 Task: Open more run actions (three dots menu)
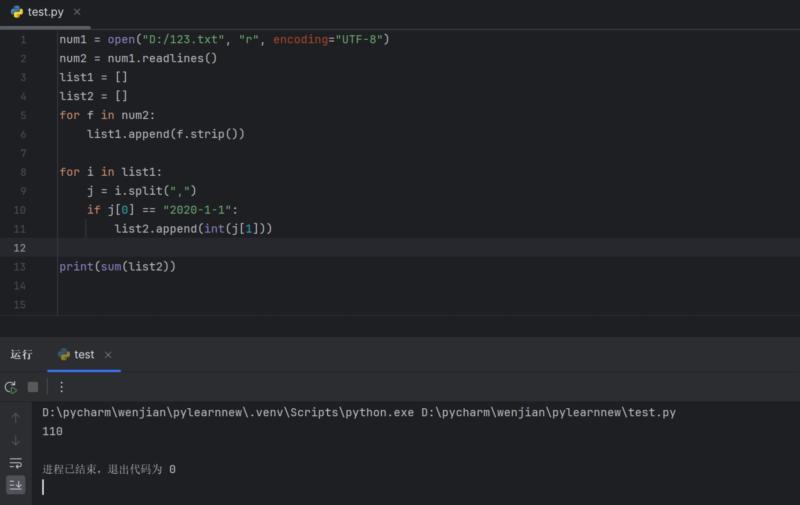(x=61, y=387)
